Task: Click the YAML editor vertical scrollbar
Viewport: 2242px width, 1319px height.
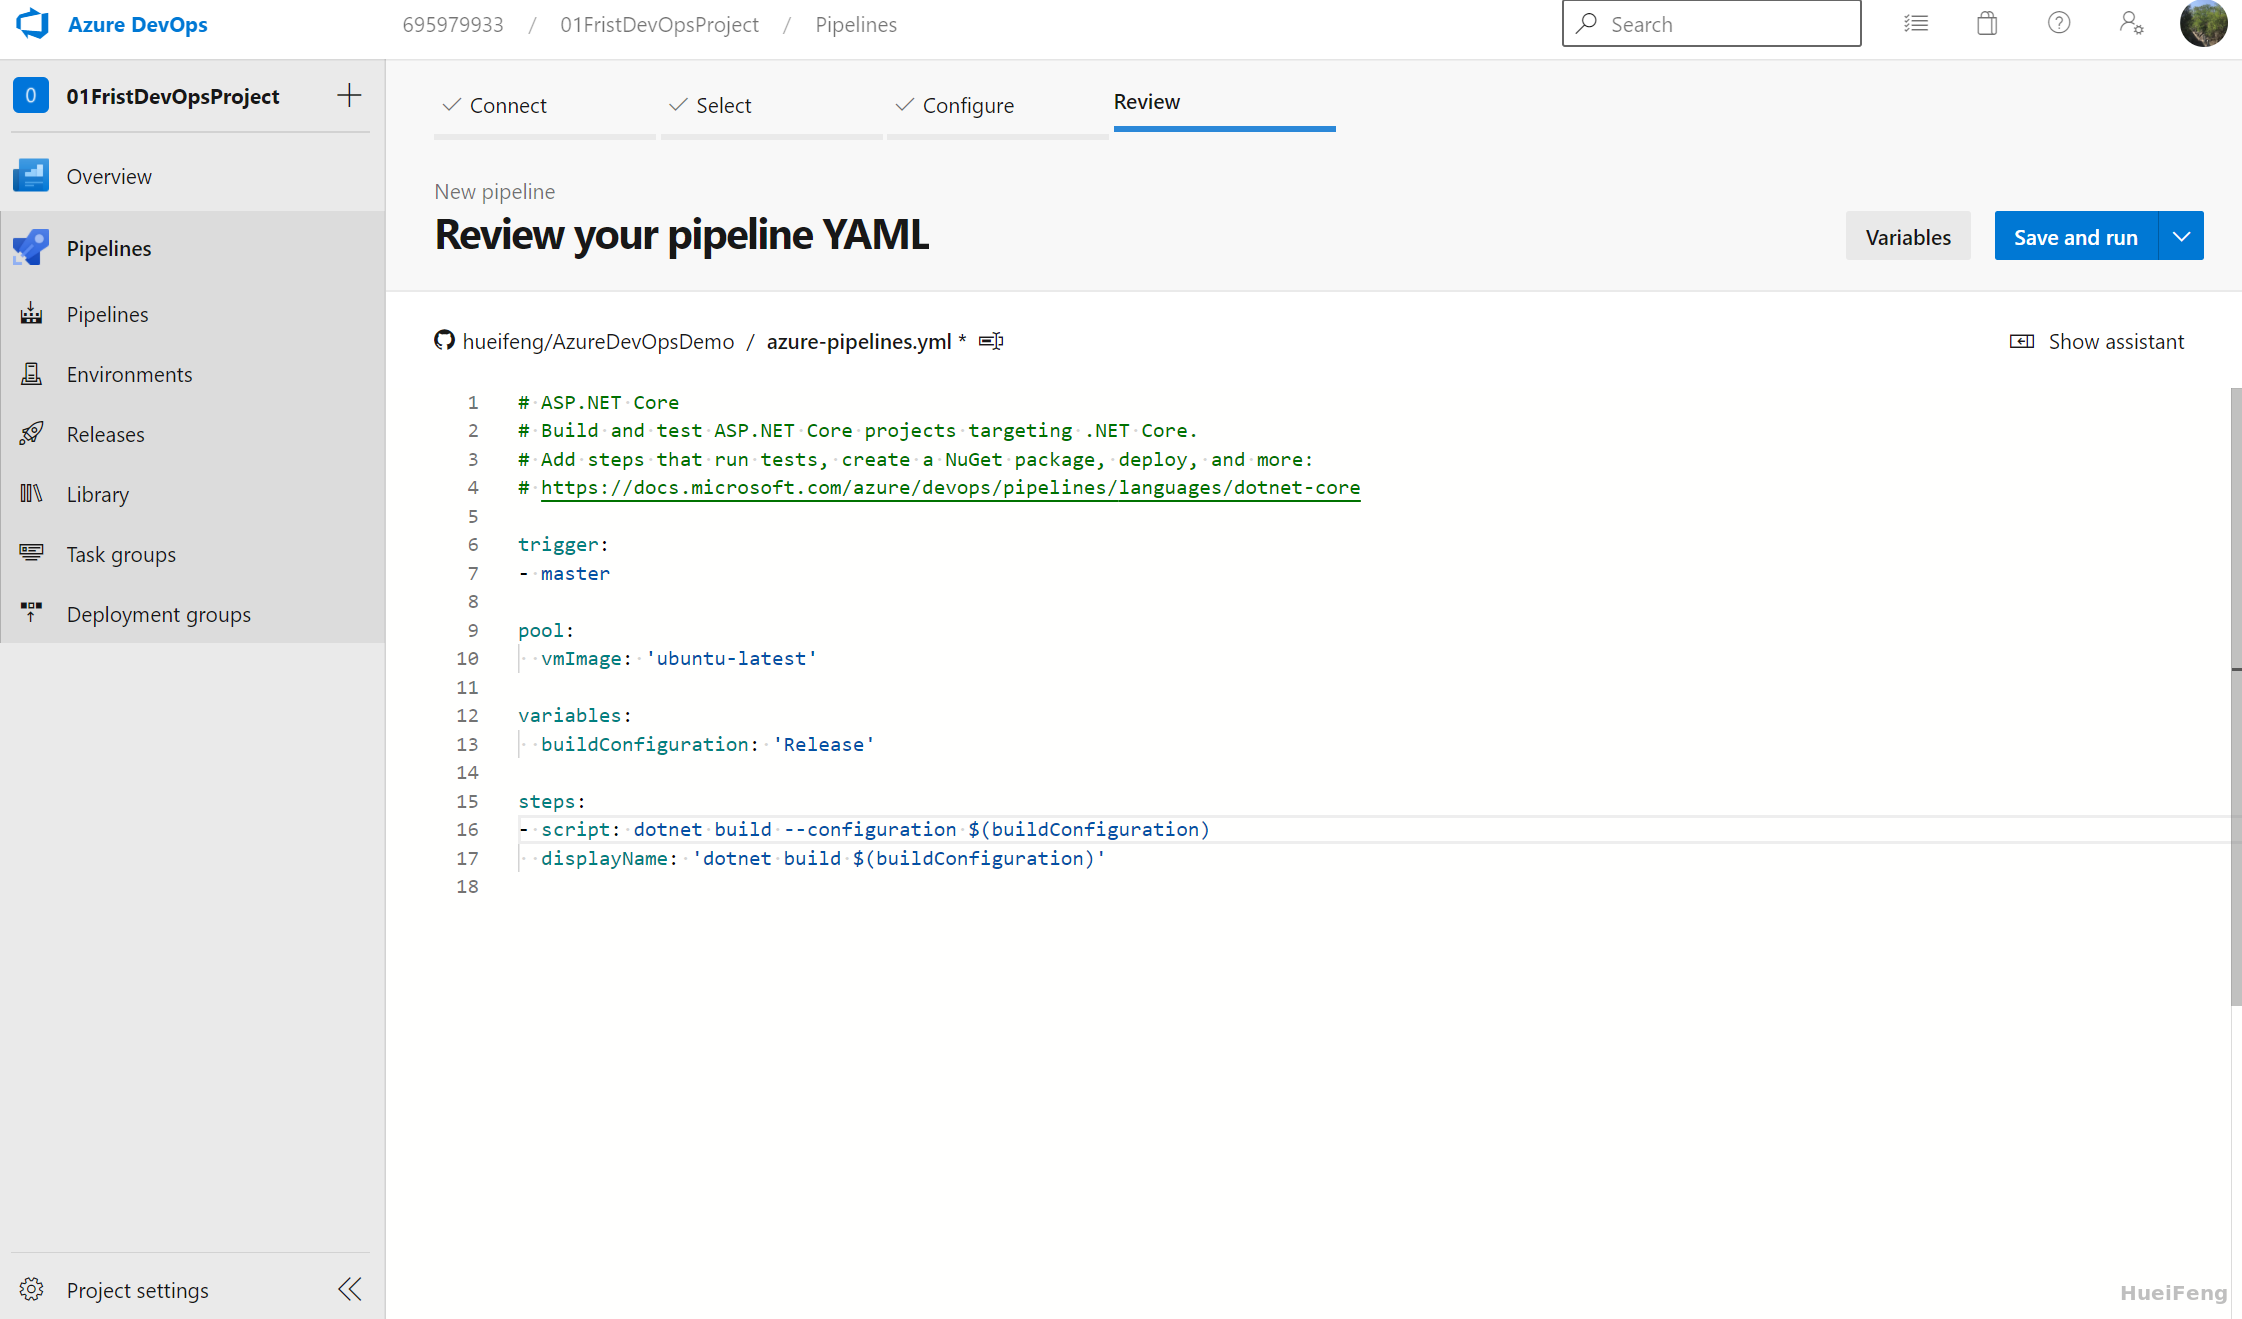Action: tap(2236, 696)
